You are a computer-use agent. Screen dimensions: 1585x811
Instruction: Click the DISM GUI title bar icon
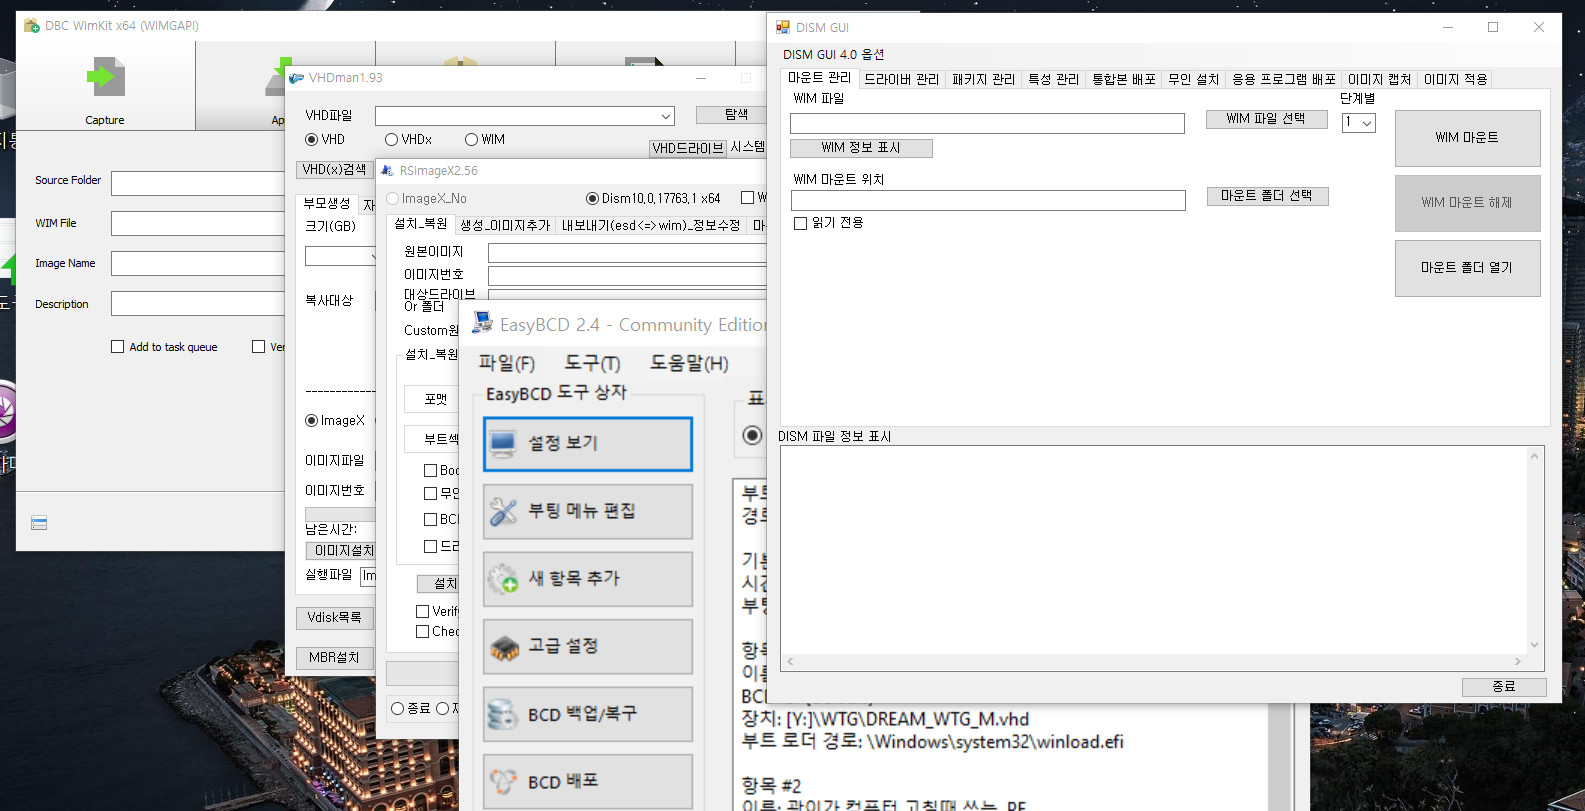[x=783, y=27]
